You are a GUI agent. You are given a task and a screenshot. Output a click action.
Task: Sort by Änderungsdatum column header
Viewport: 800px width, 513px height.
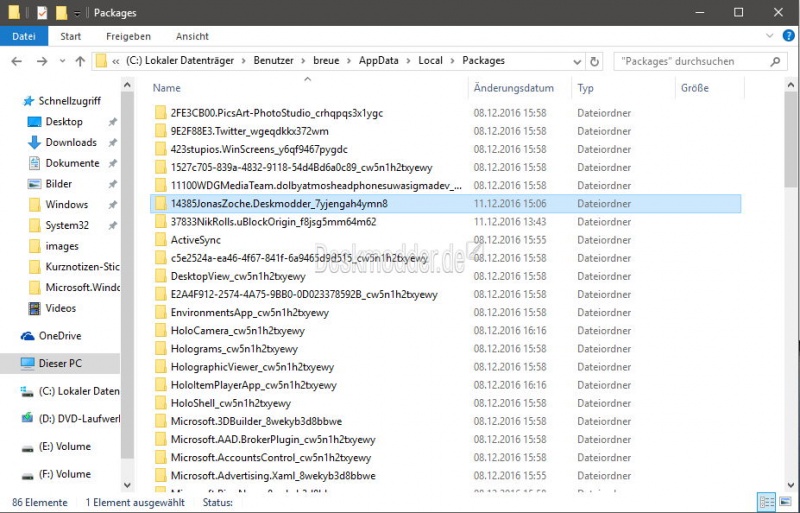coord(514,88)
